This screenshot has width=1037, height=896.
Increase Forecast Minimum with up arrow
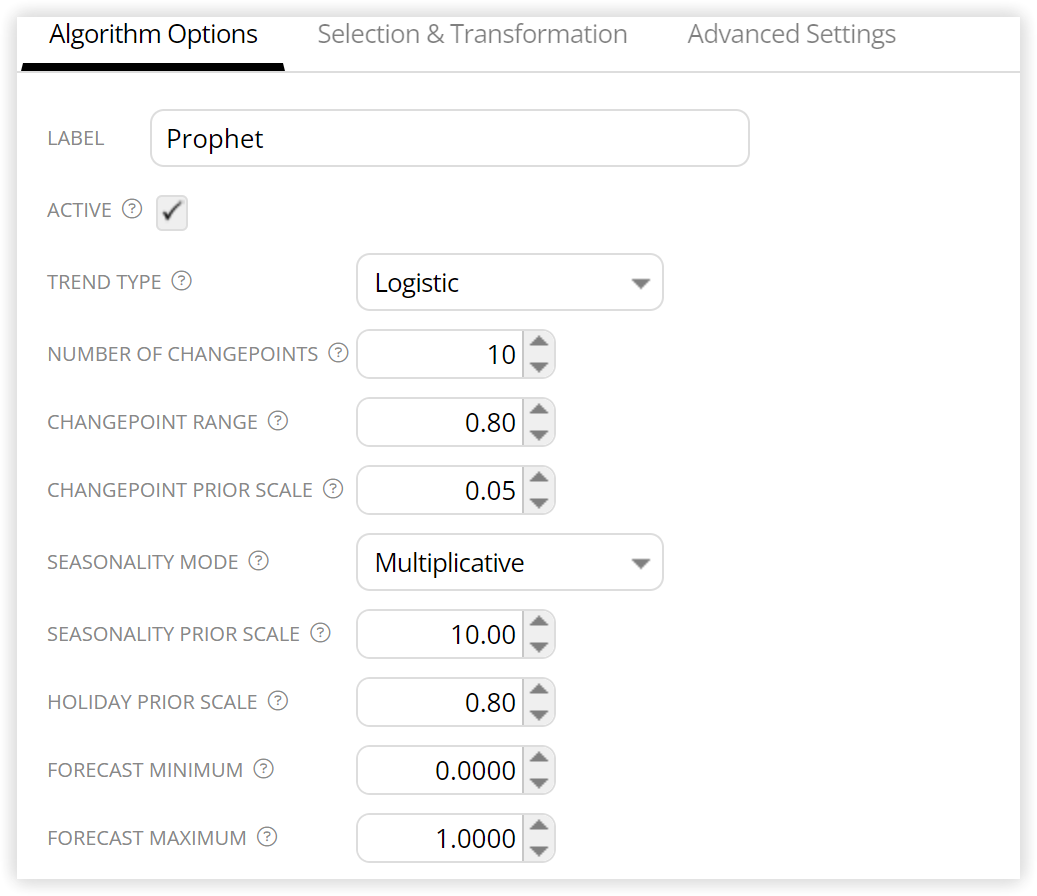click(x=539, y=758)
